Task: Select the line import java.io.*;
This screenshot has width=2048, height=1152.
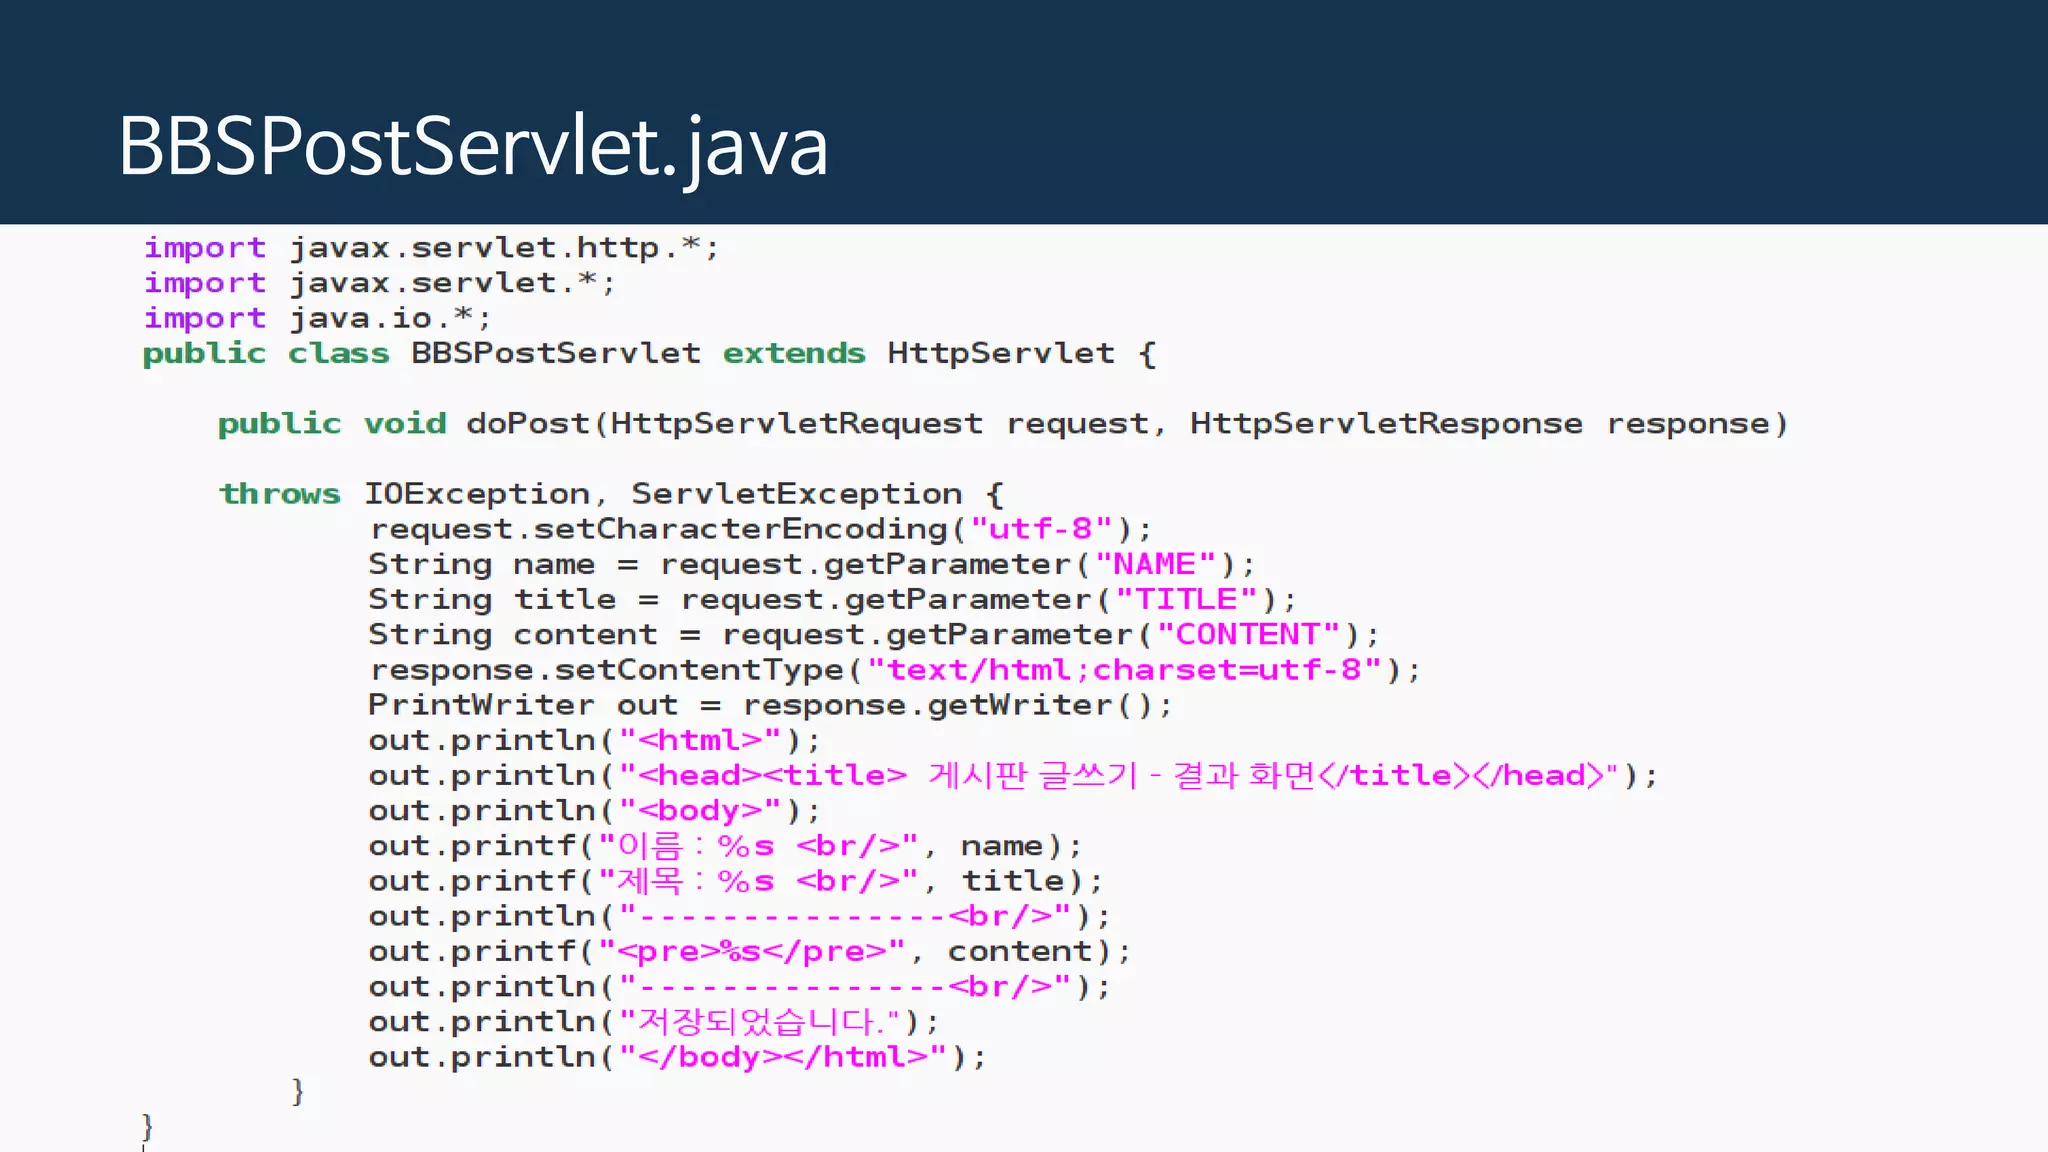Action: pos(317,318)
